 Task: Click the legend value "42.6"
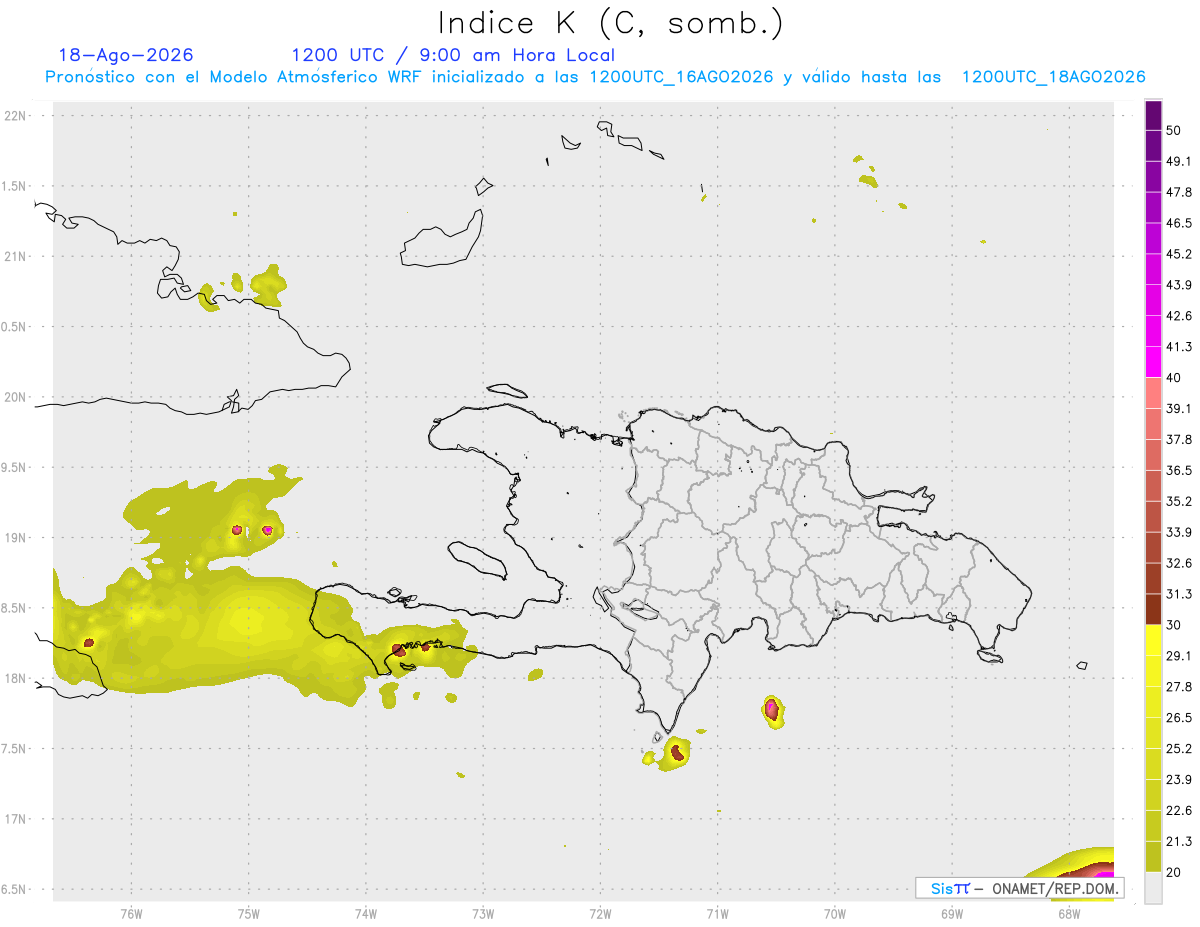coord(1178,316)
